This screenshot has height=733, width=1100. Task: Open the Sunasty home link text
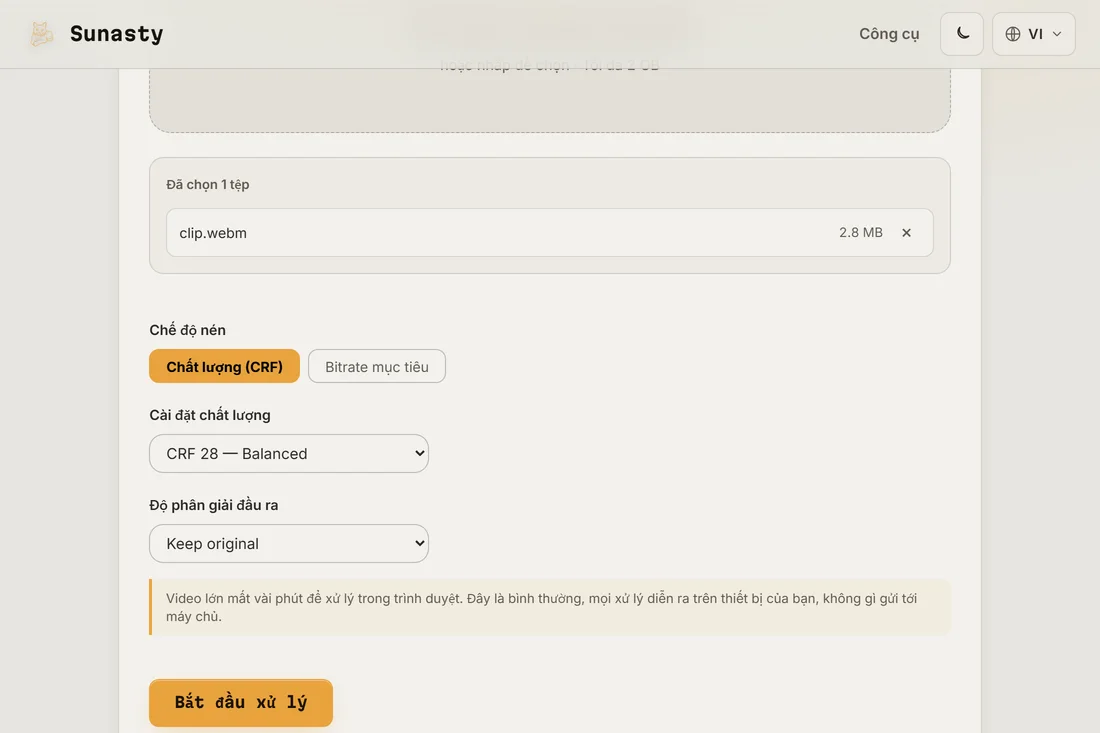[116, 34]
